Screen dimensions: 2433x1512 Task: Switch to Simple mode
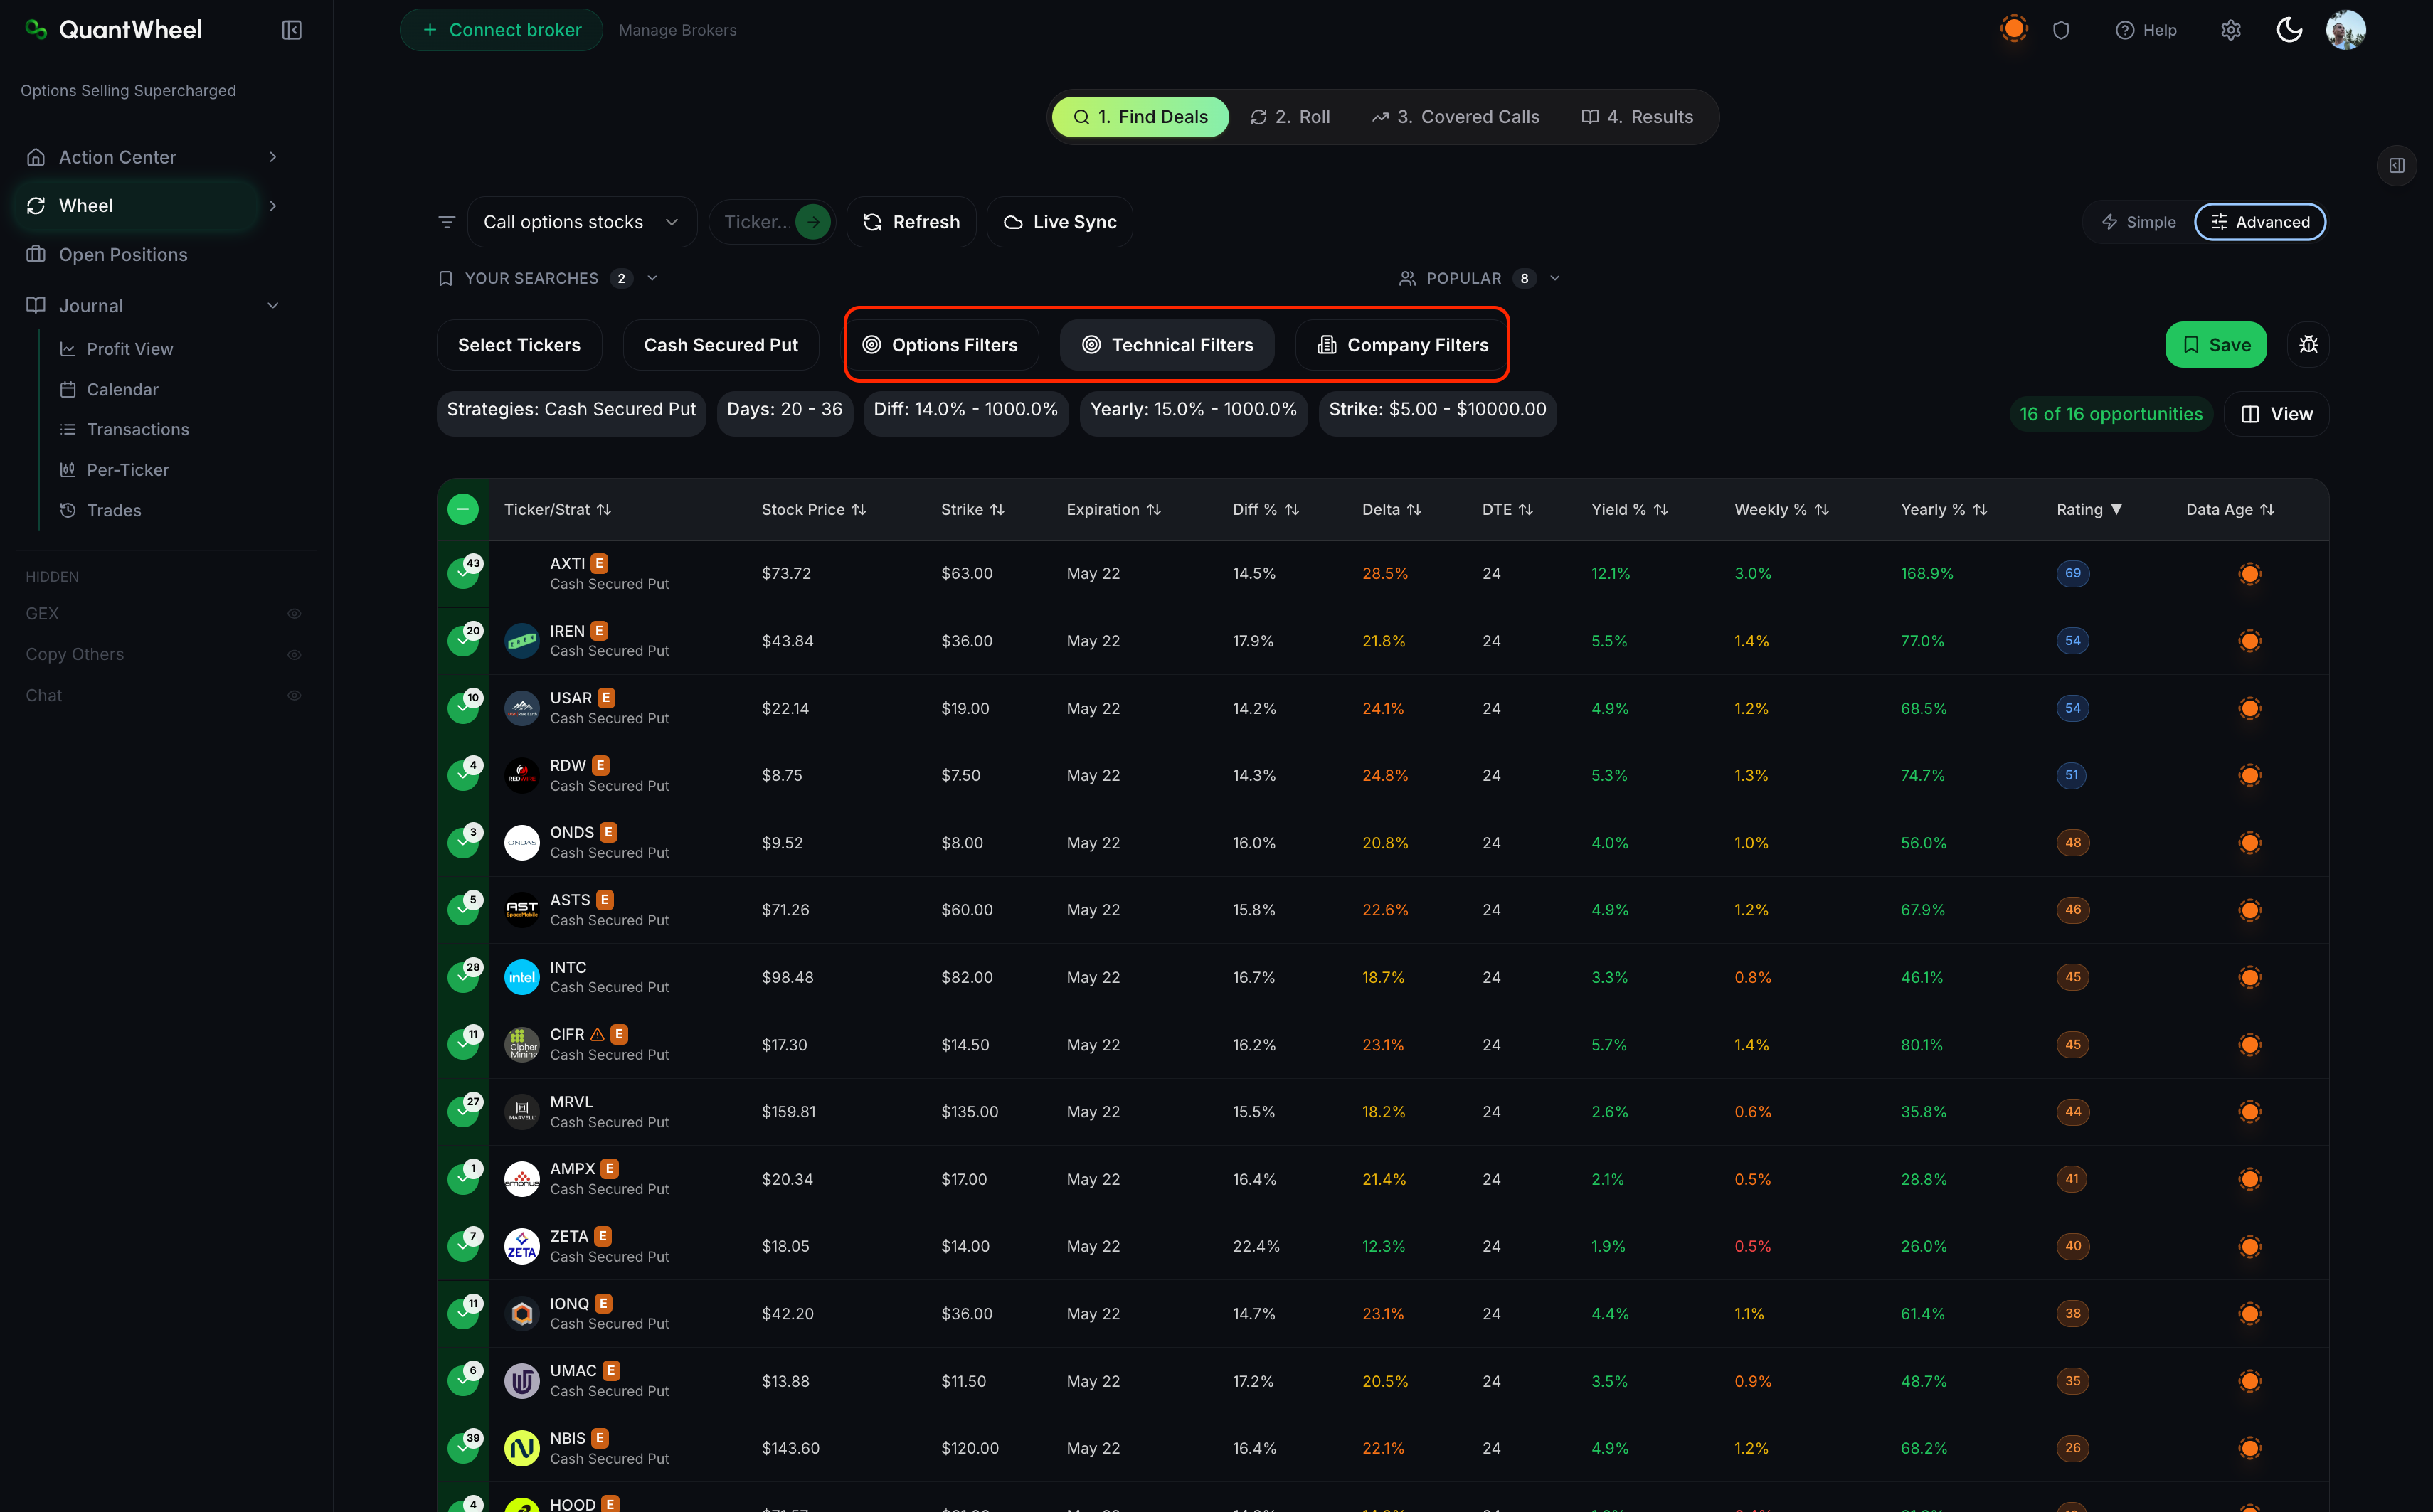pyautogui.click(x=2139, y=222)
